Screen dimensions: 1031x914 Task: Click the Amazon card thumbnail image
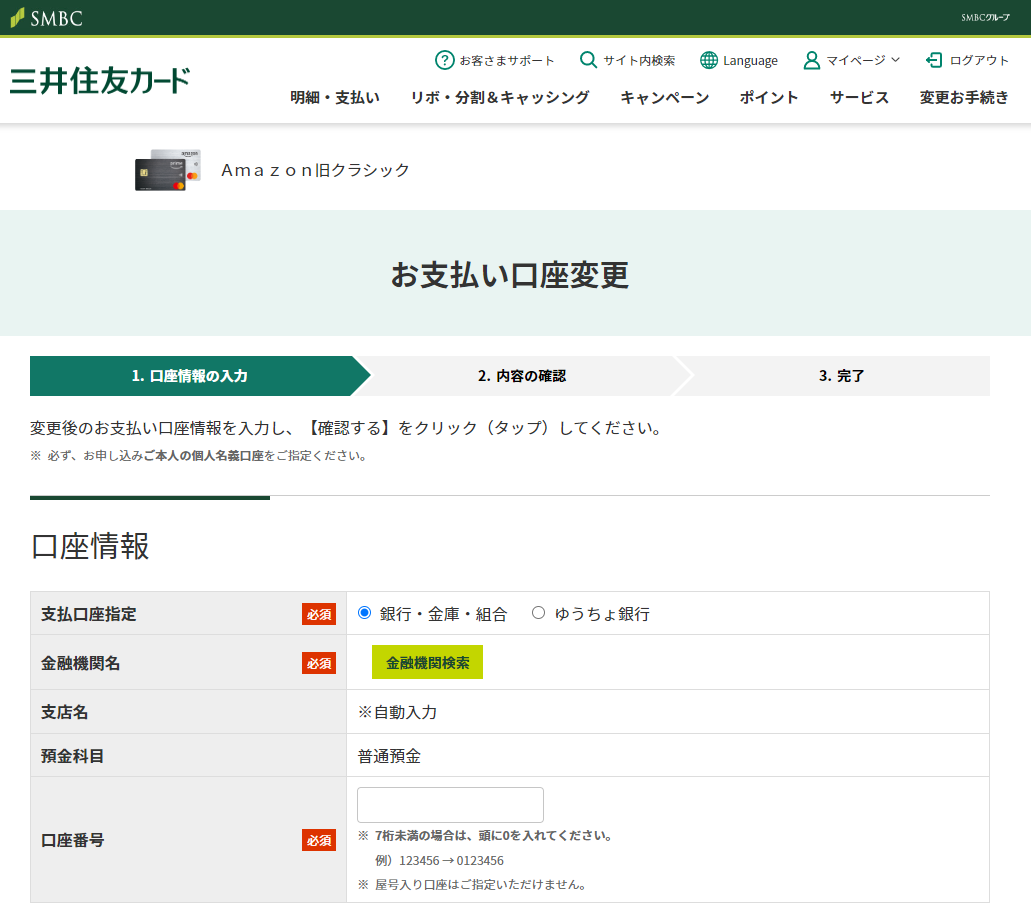click(167, 169)
